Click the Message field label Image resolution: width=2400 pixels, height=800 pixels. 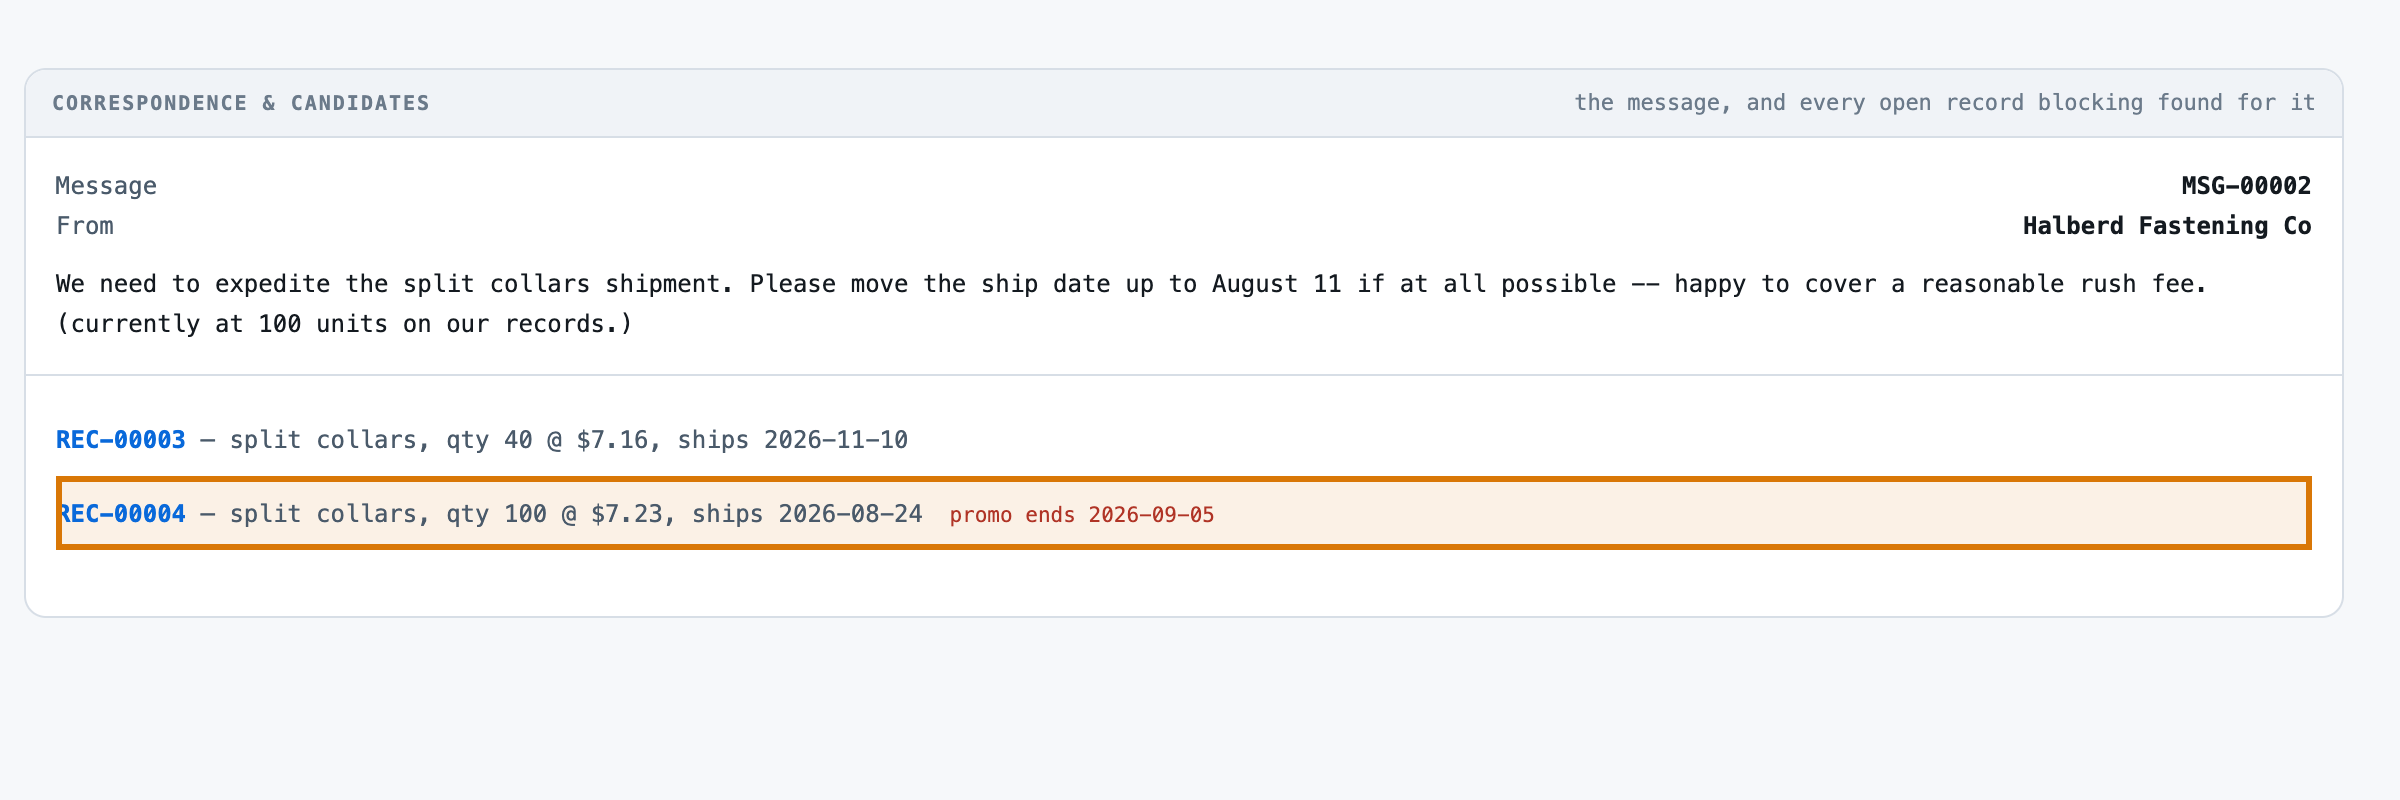point(106,186)
